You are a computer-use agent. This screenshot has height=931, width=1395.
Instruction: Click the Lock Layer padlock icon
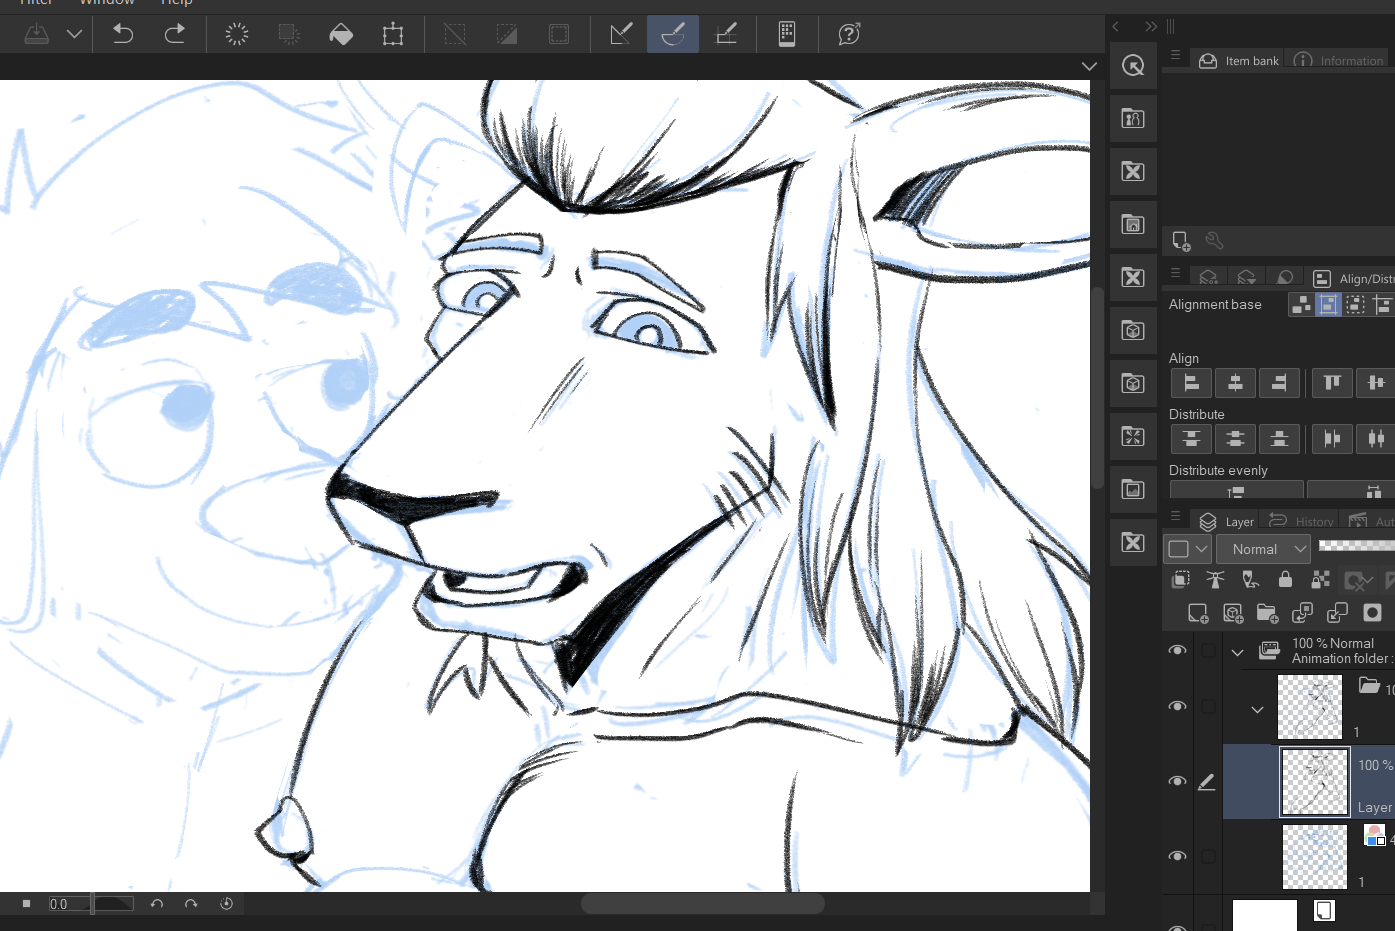(1285, 579)
